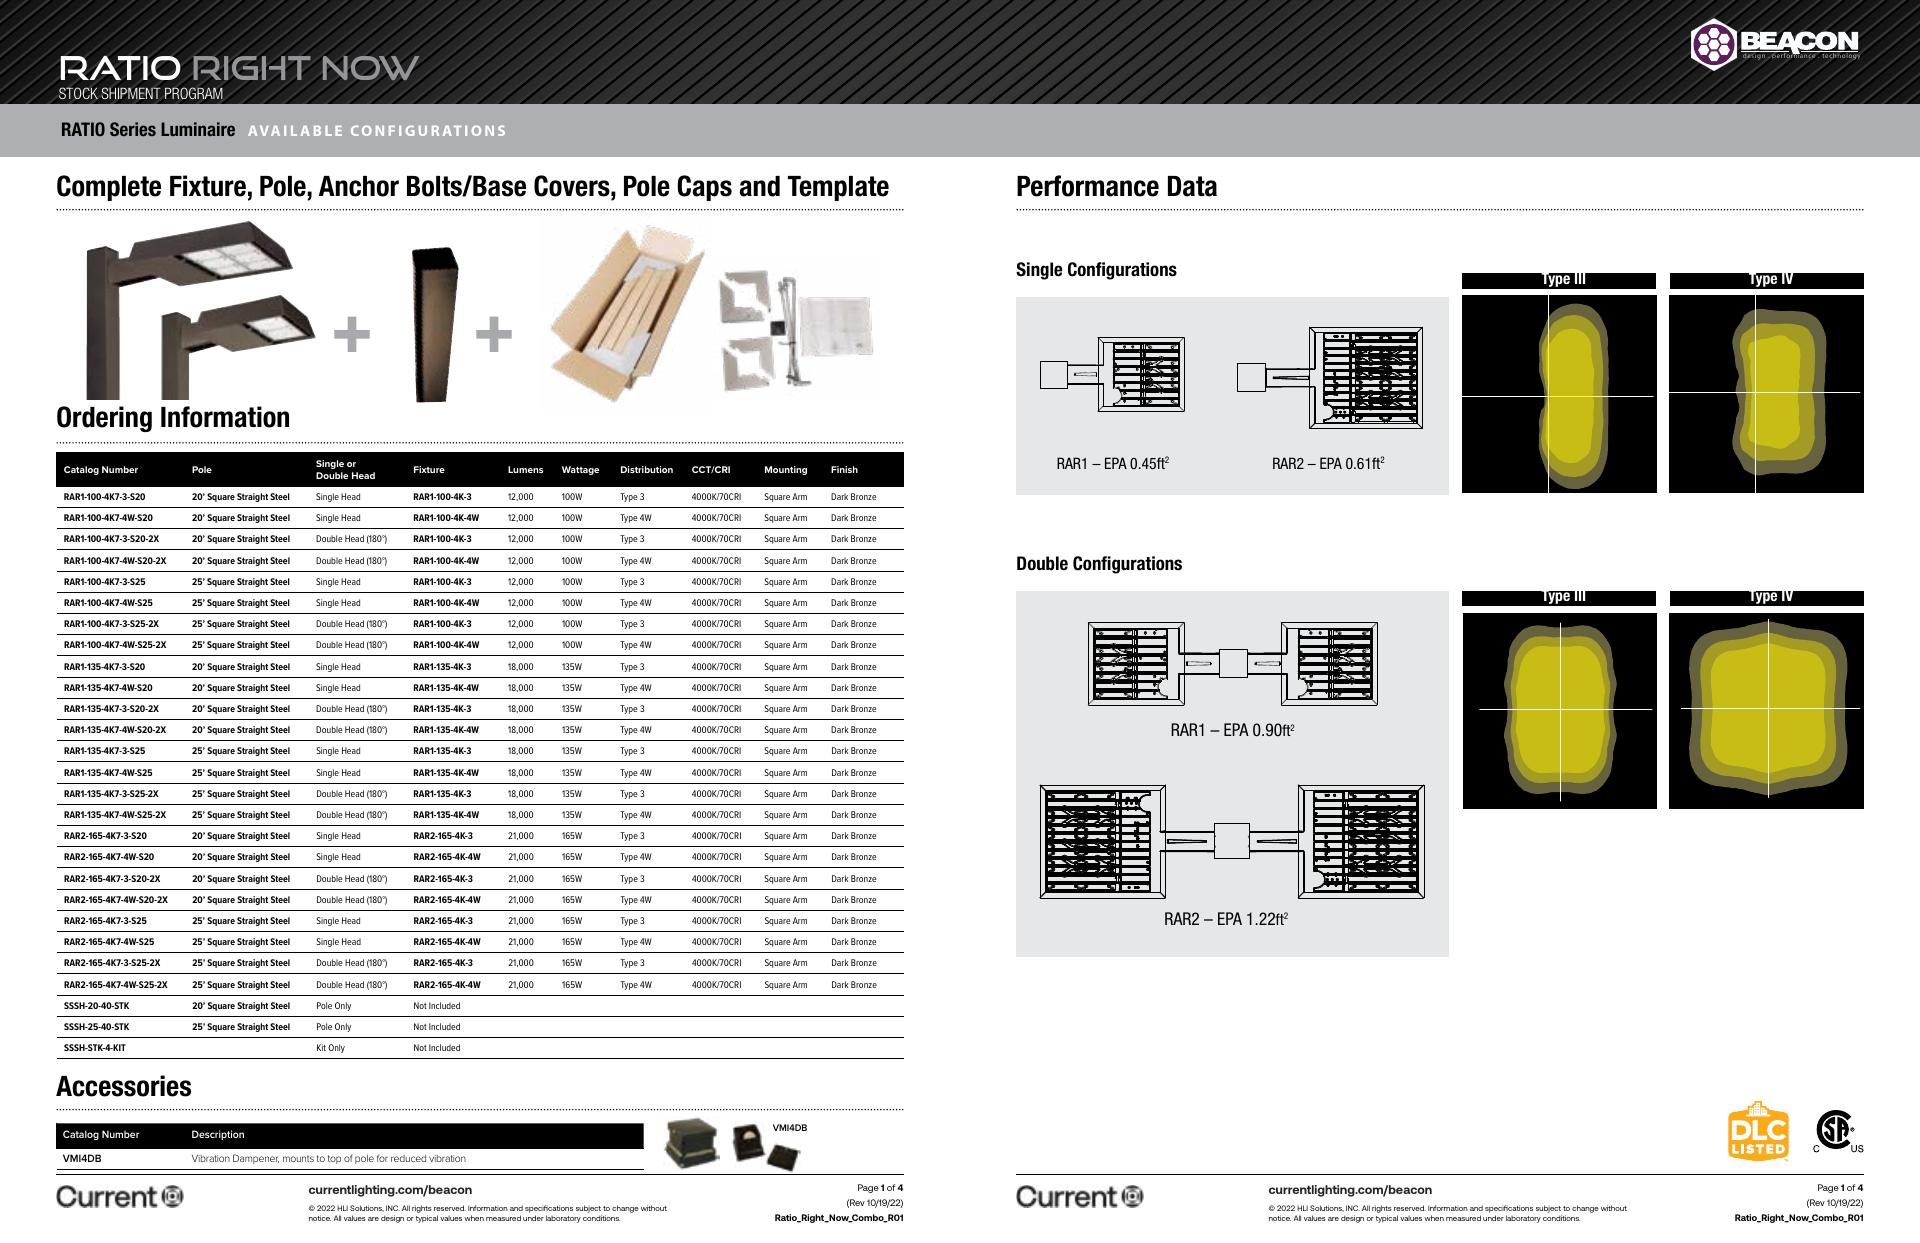Click the DLC Listed badge
1920x1243 pixels.
(x=1758, y=1131)
